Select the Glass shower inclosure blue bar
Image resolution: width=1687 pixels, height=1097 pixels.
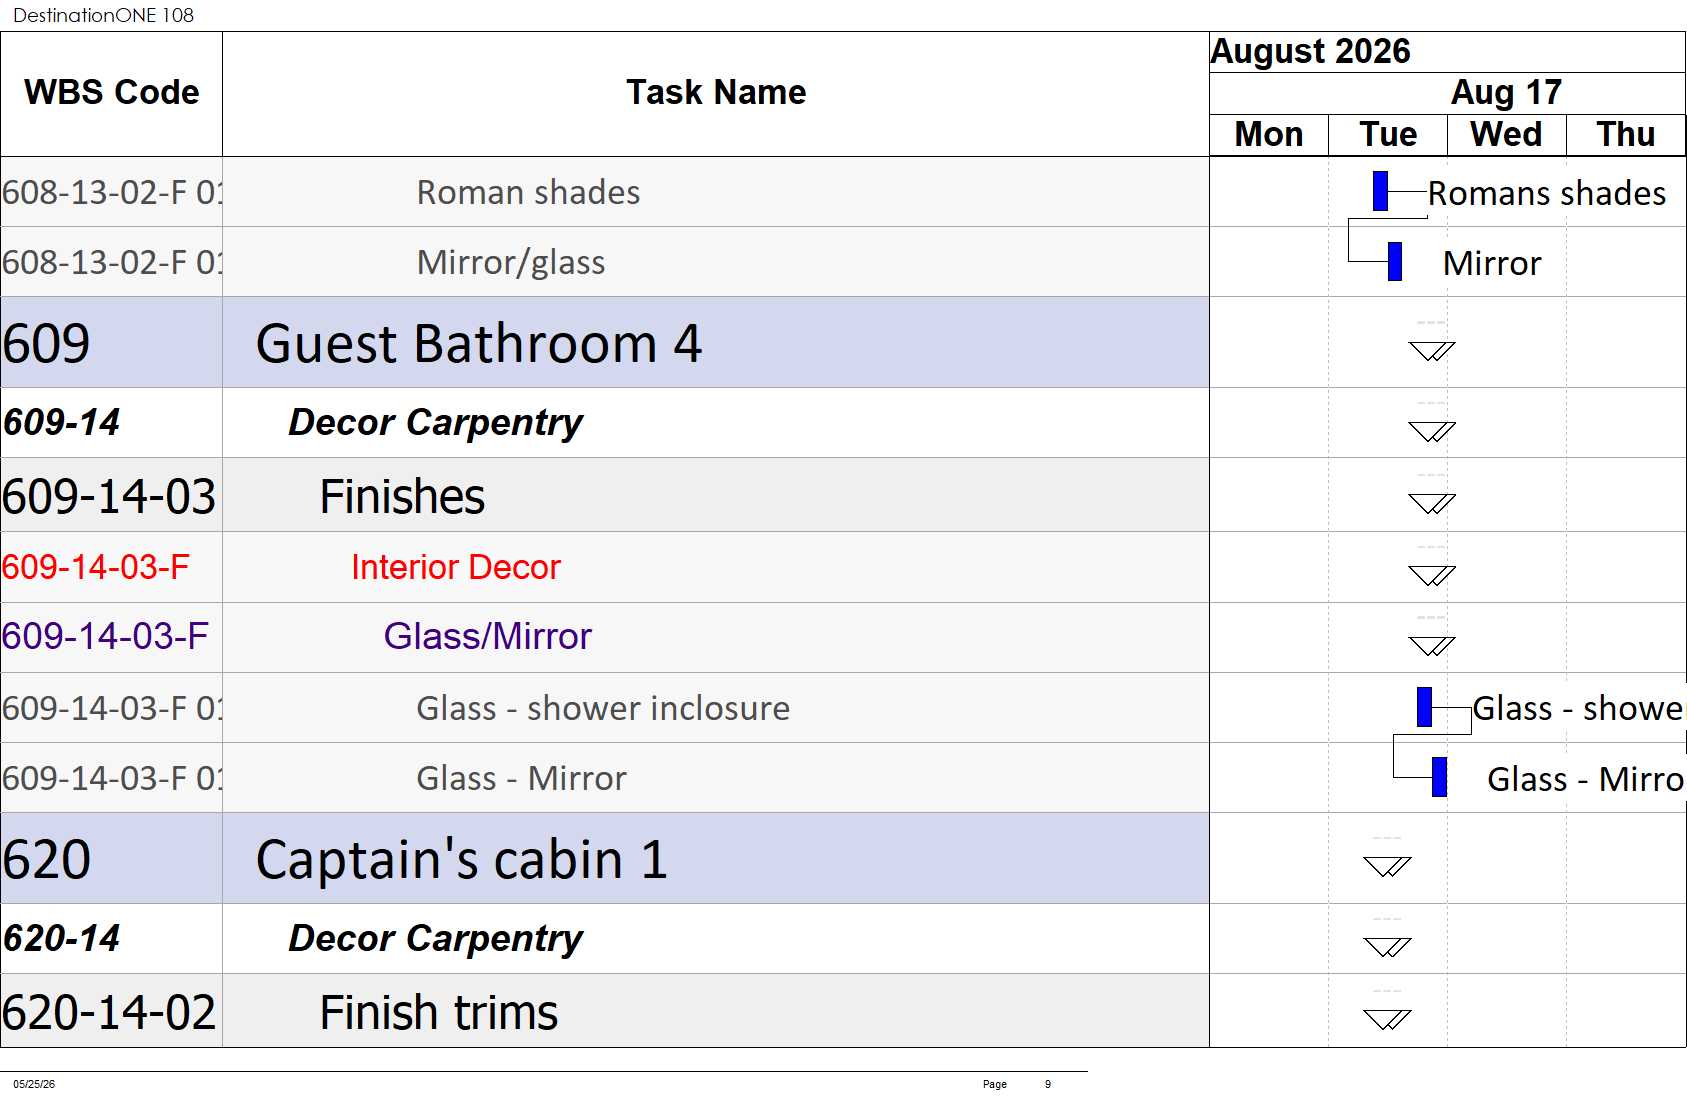point(1424,707)
